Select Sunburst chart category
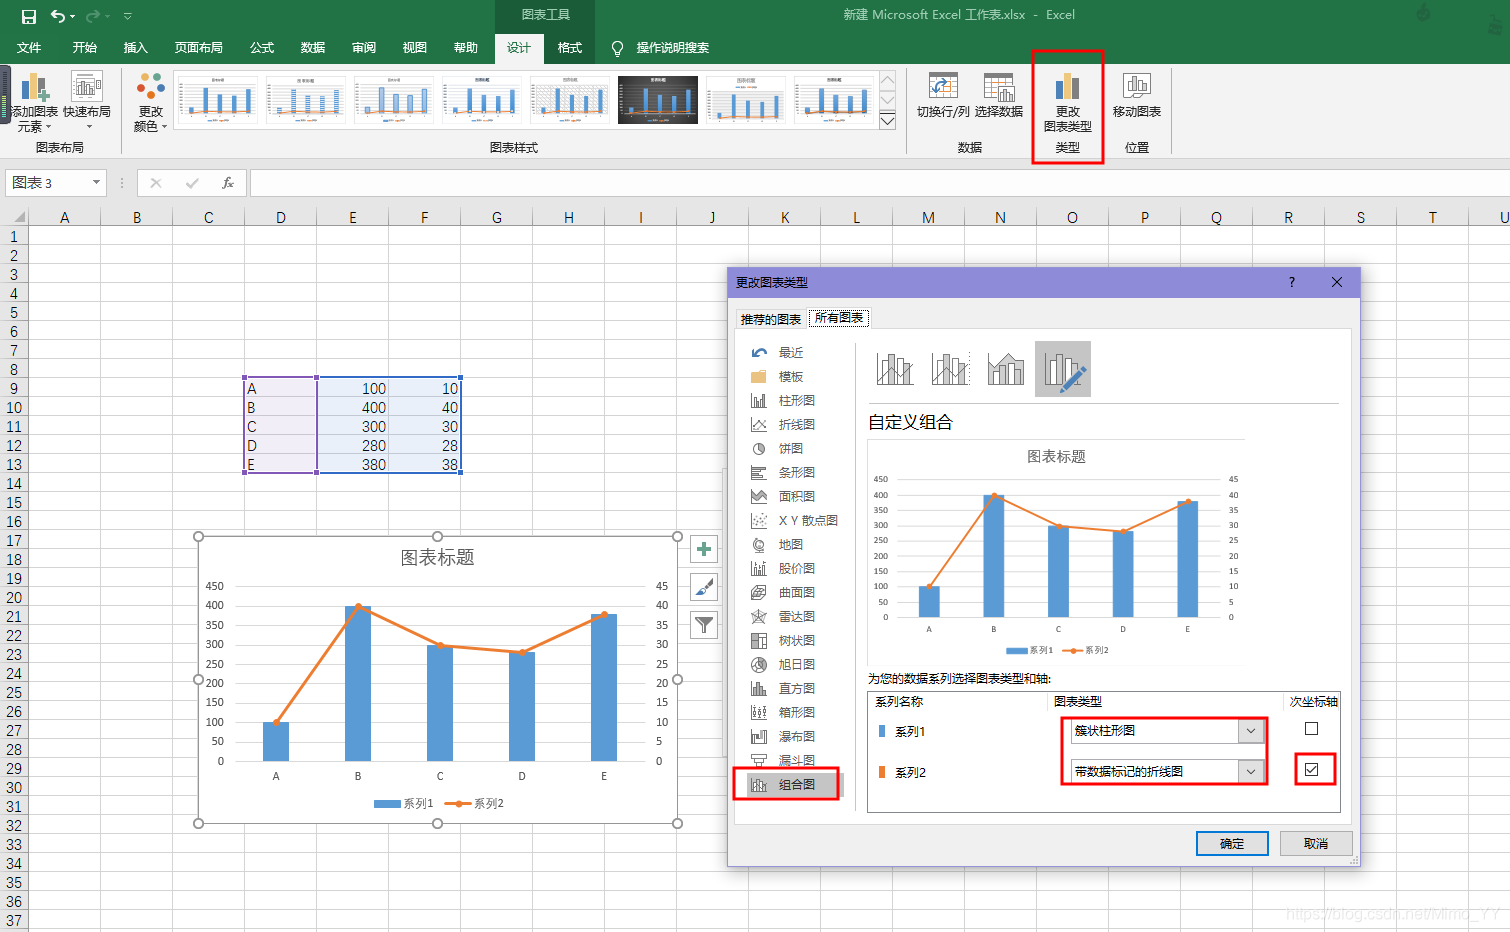Image resolution: width=1510 pixels, height=932 pixels. pos(796,665)
